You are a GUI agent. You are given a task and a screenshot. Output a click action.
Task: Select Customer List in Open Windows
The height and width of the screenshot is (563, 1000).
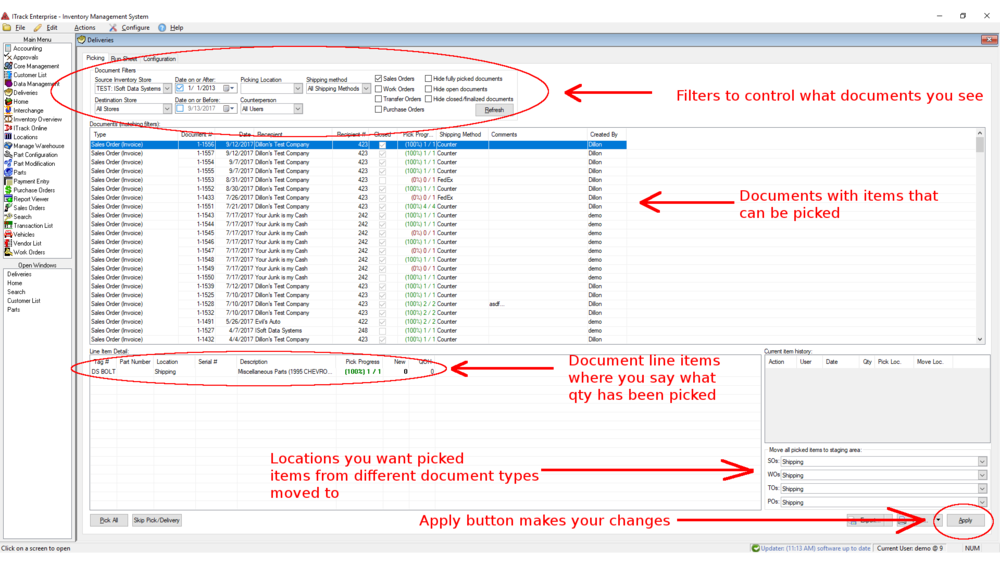(x=24, y=301)
